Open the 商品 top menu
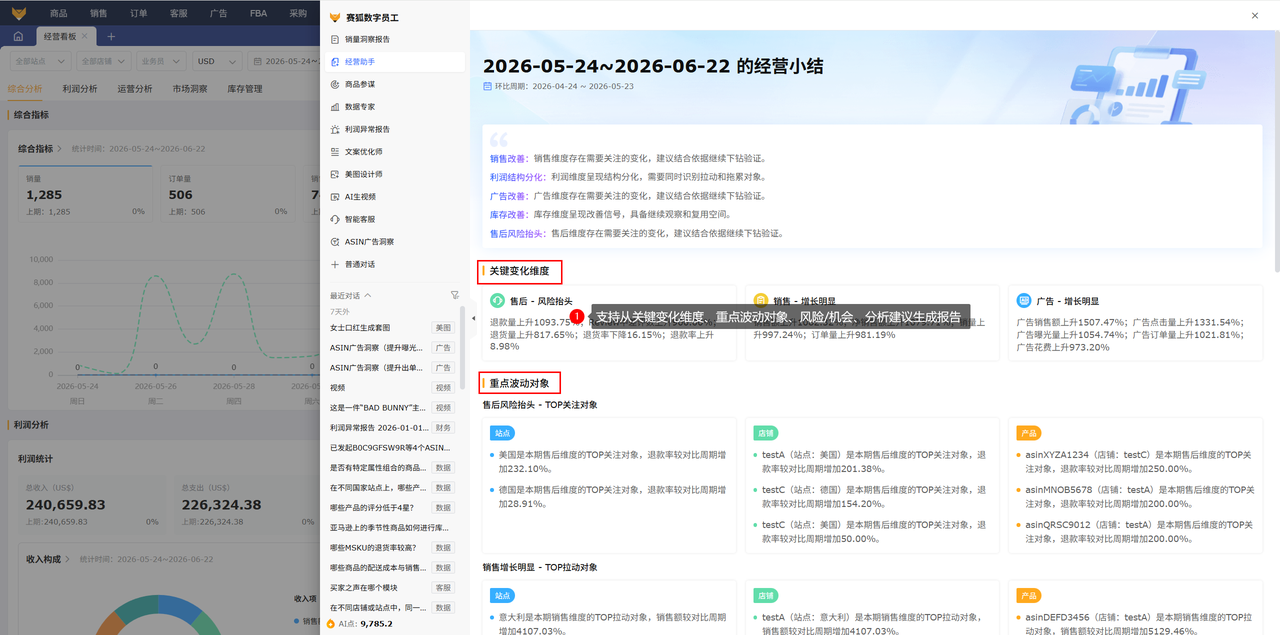 pyautogui.click(x=59, y=14)
